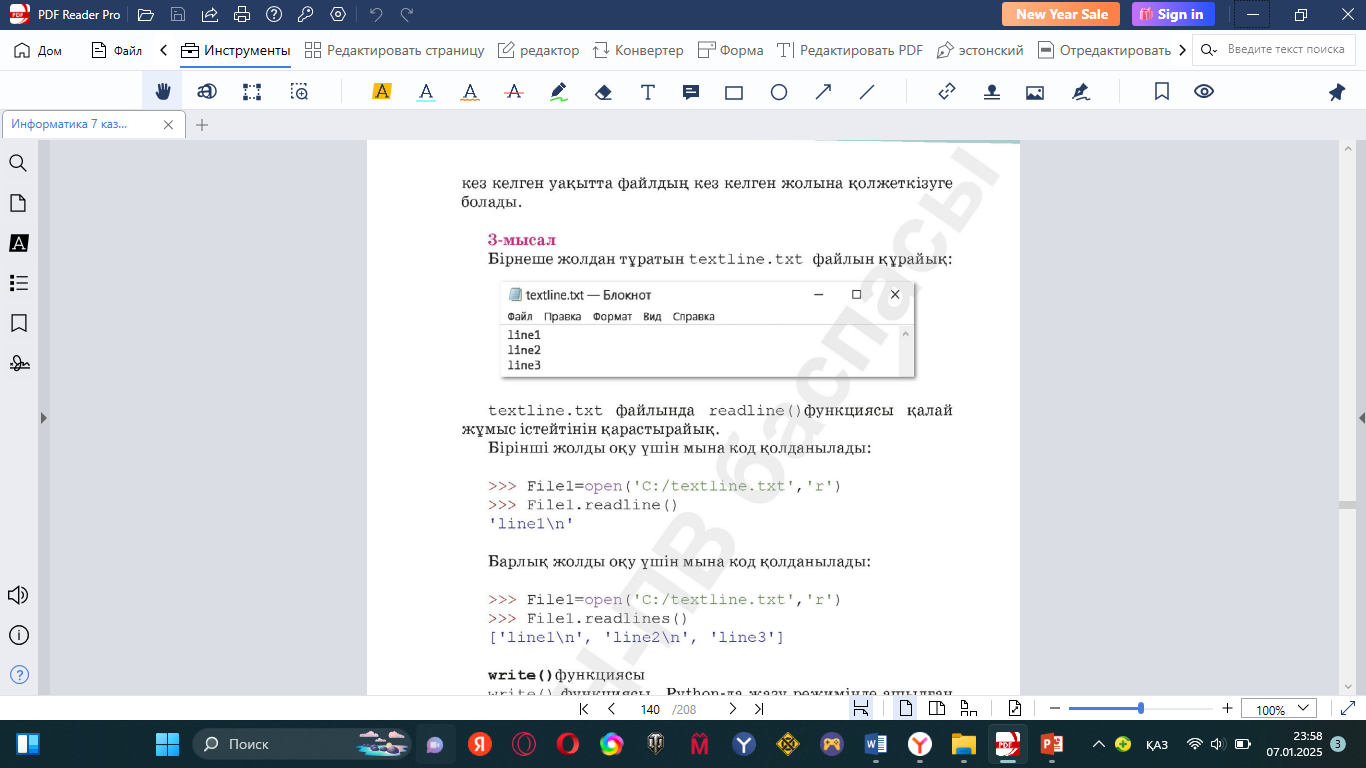This screenshot has height=768, width=1366.
Task: Go to the next page
Action: tap(732, 709)
